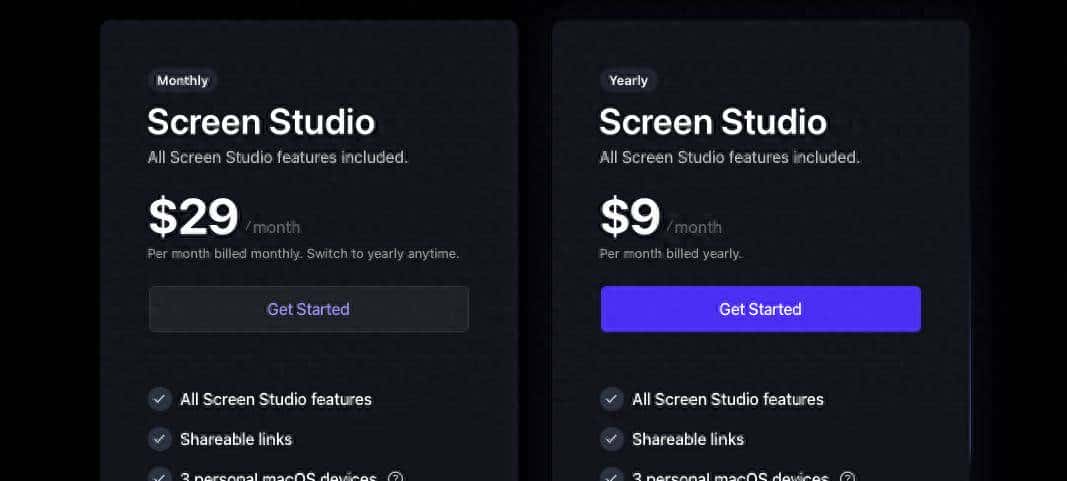The height and width of the screenshot is (481, 1067).
Task: Open the help icon next to Yearly macOS devices
Action: click(x=847, y=476)
